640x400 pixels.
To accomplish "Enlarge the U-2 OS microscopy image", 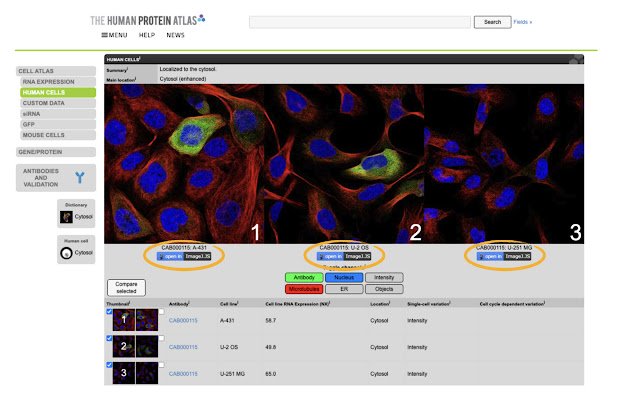I will coord(344,164).
